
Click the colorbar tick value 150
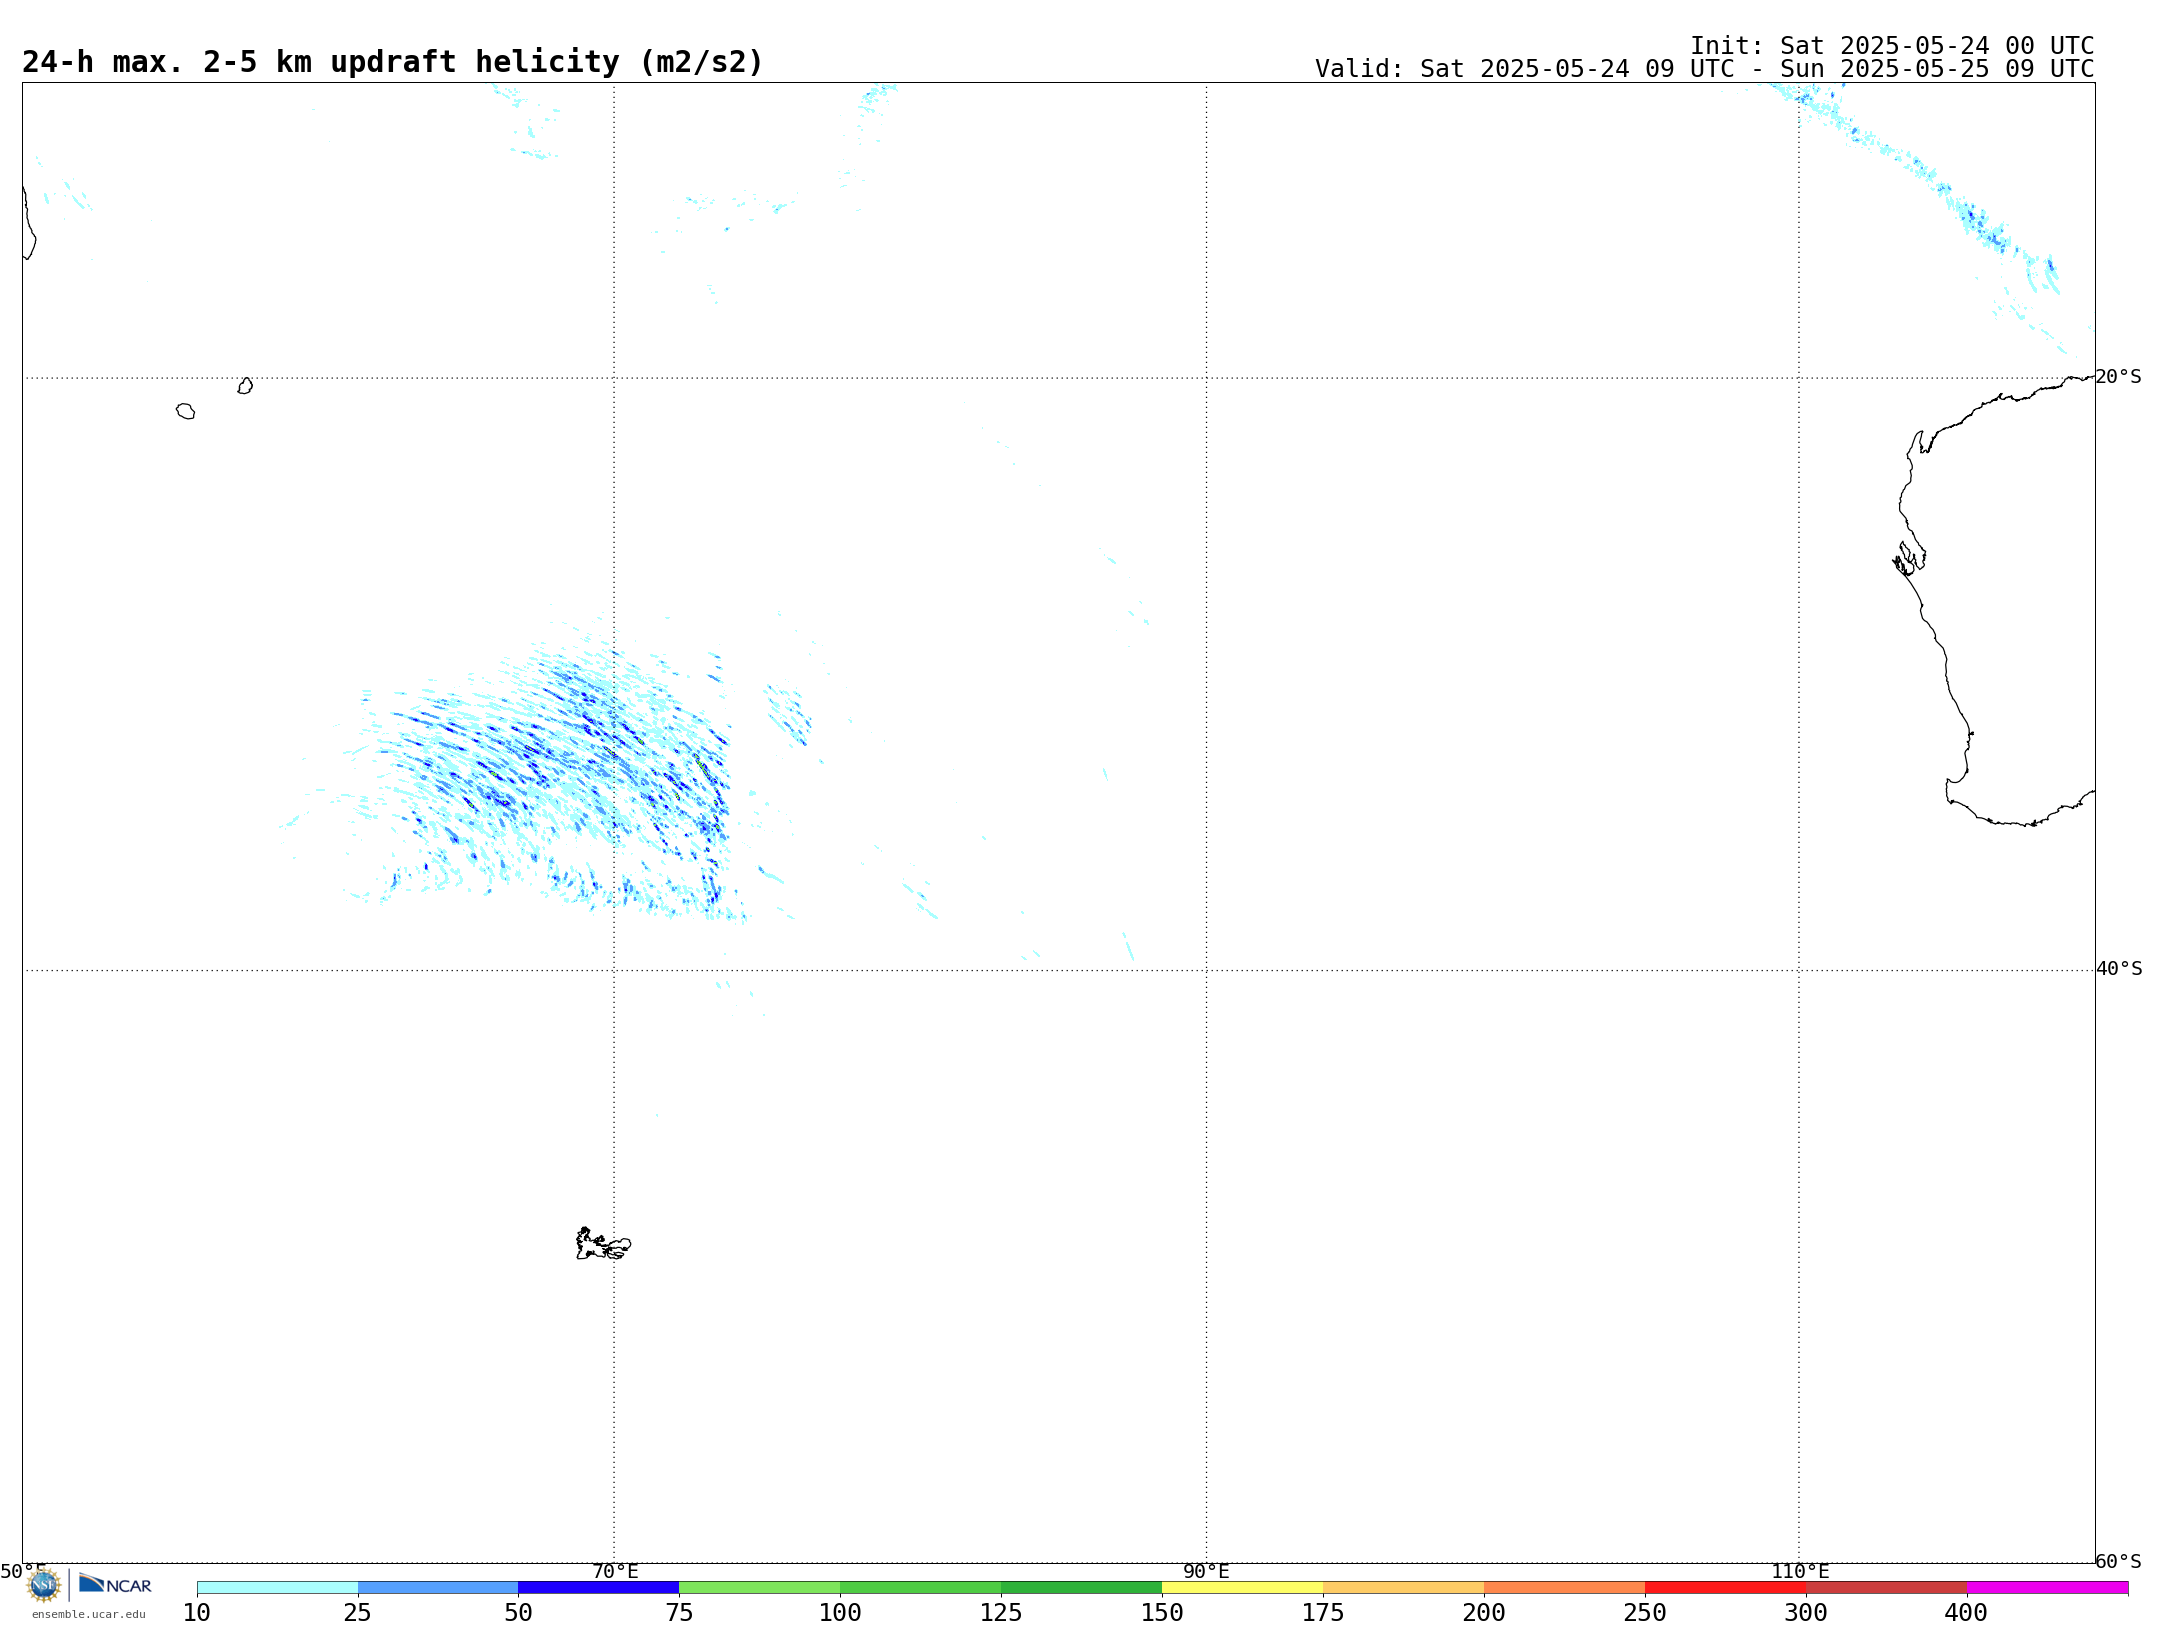1162,1612
